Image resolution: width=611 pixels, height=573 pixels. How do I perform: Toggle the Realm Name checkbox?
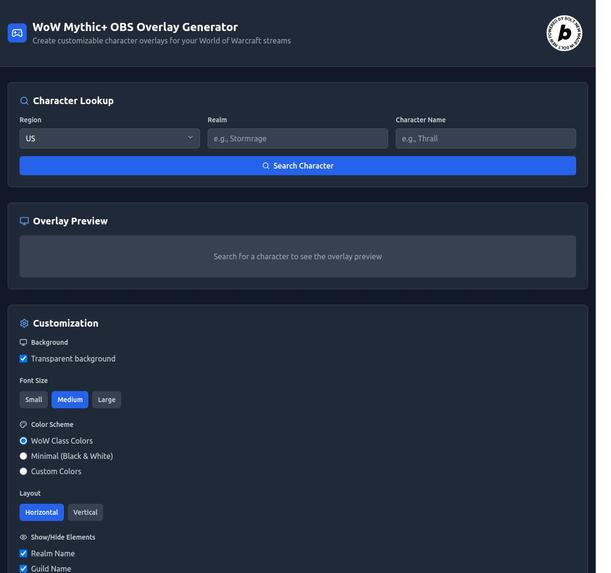point(23,554)
